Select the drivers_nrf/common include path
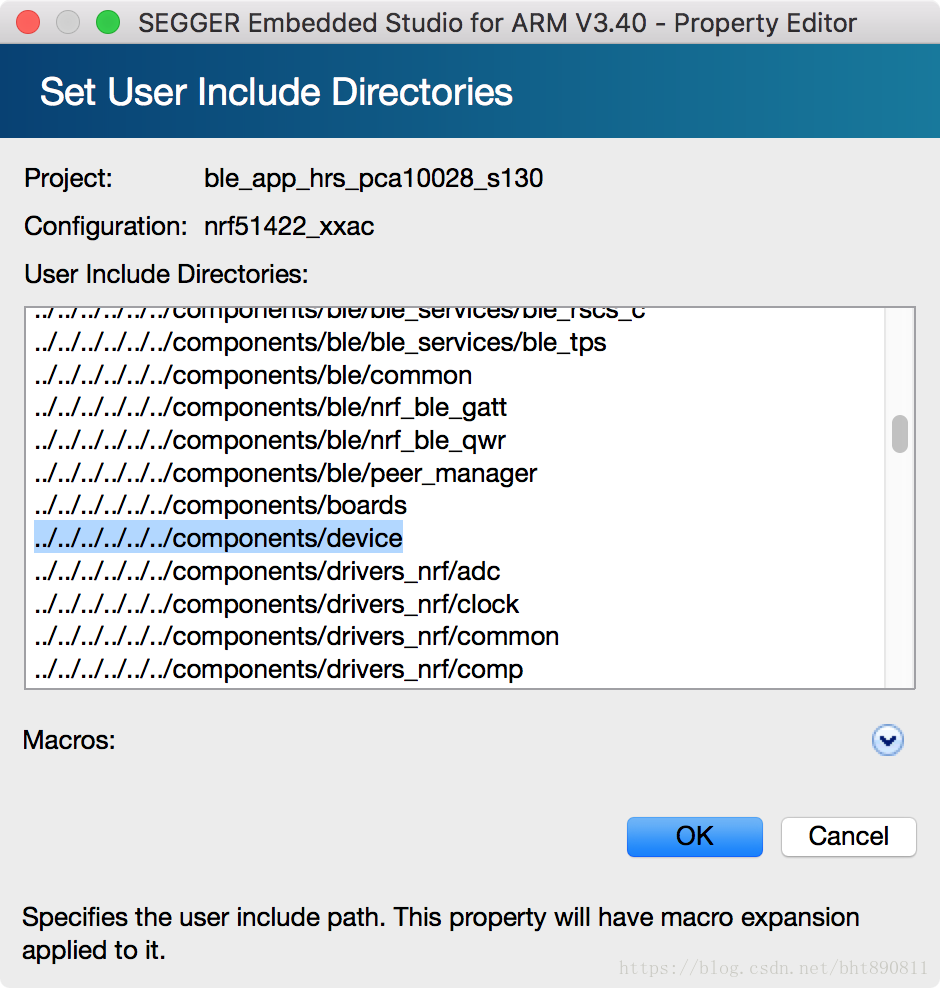940x988 pixels. (x=297, y=636)
